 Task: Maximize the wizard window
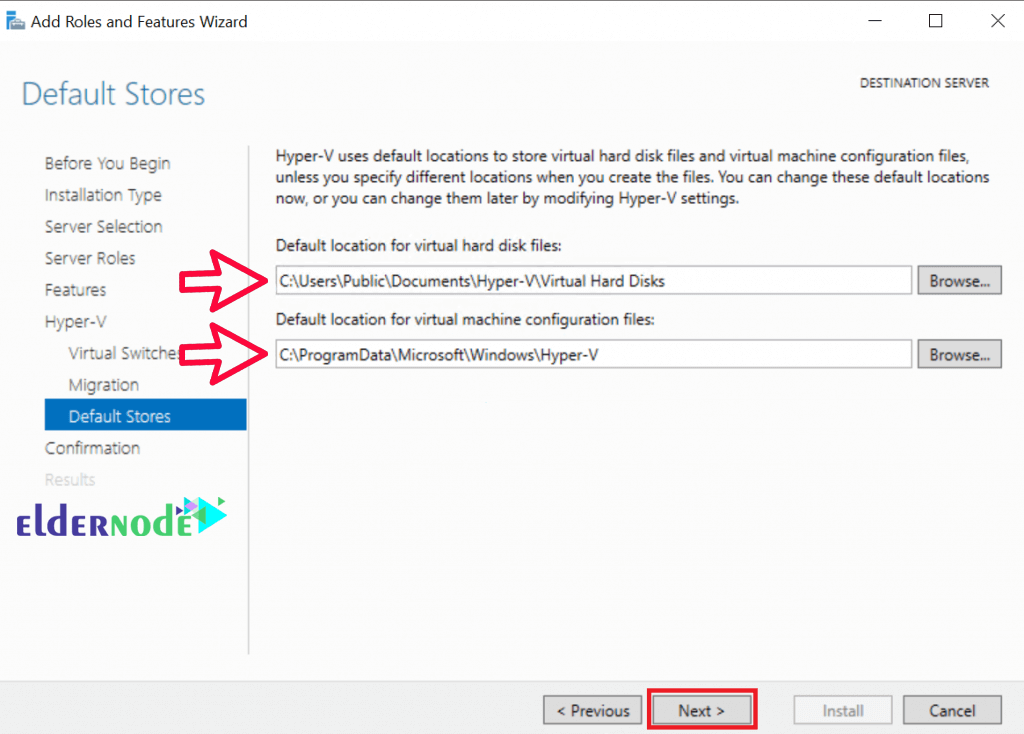[x=935, y=21]
